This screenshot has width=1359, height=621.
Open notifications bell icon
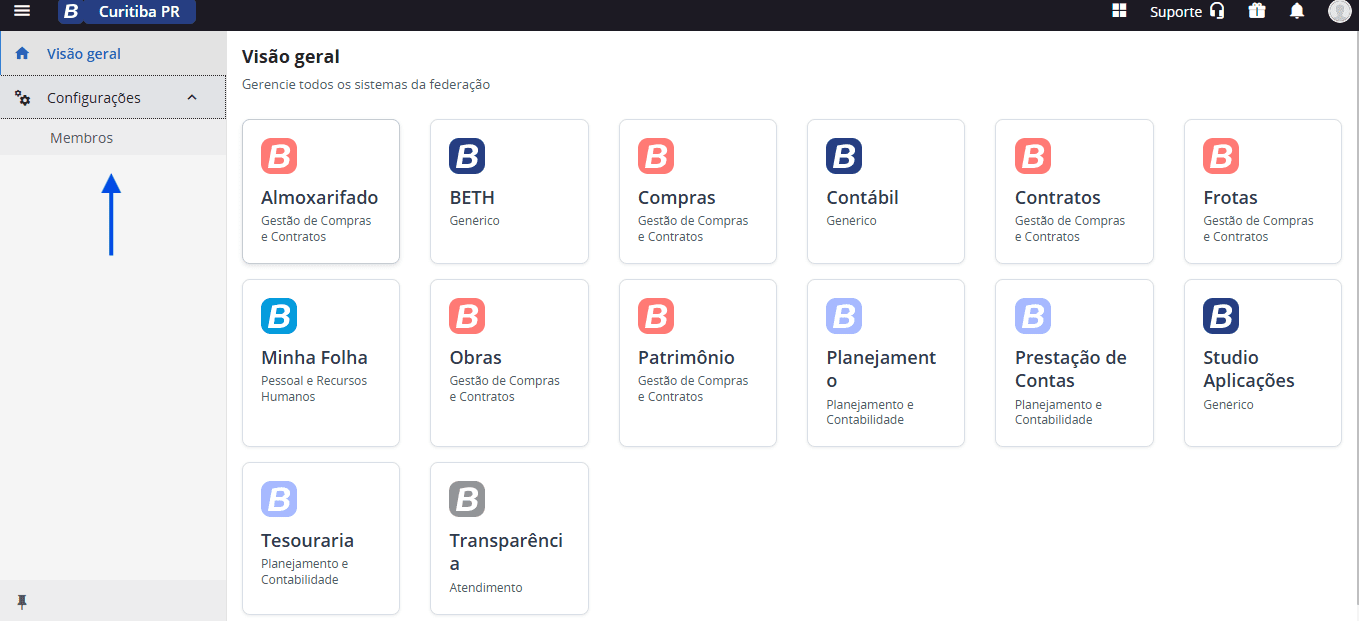click(x=1297, y=11)
